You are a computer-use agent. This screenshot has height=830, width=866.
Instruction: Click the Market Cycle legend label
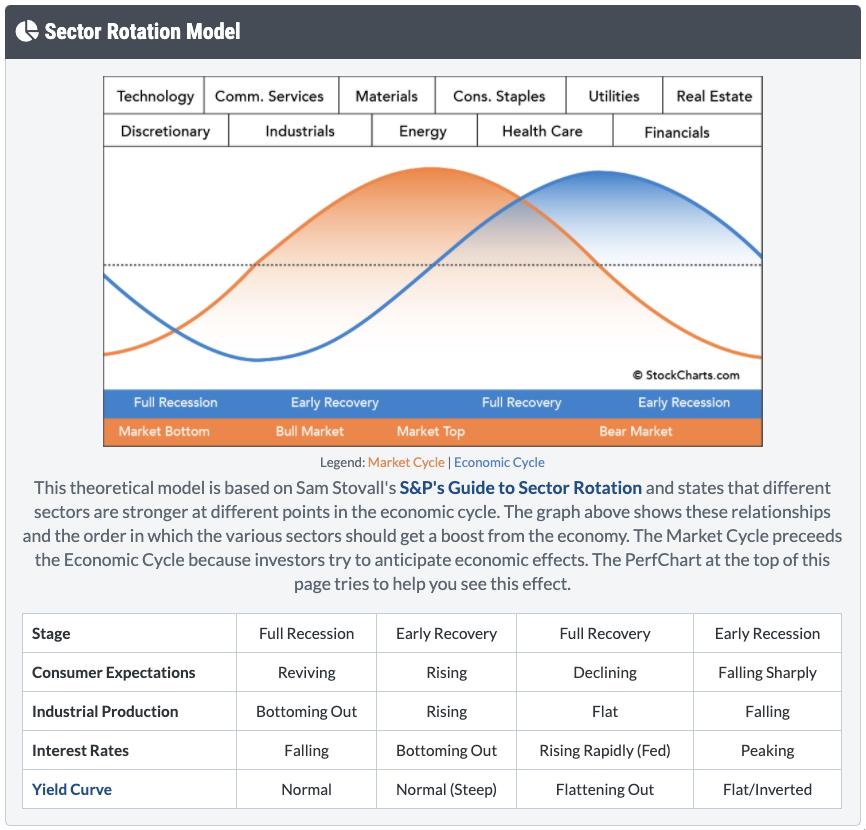pyautogui.click(x=406, y=462)
